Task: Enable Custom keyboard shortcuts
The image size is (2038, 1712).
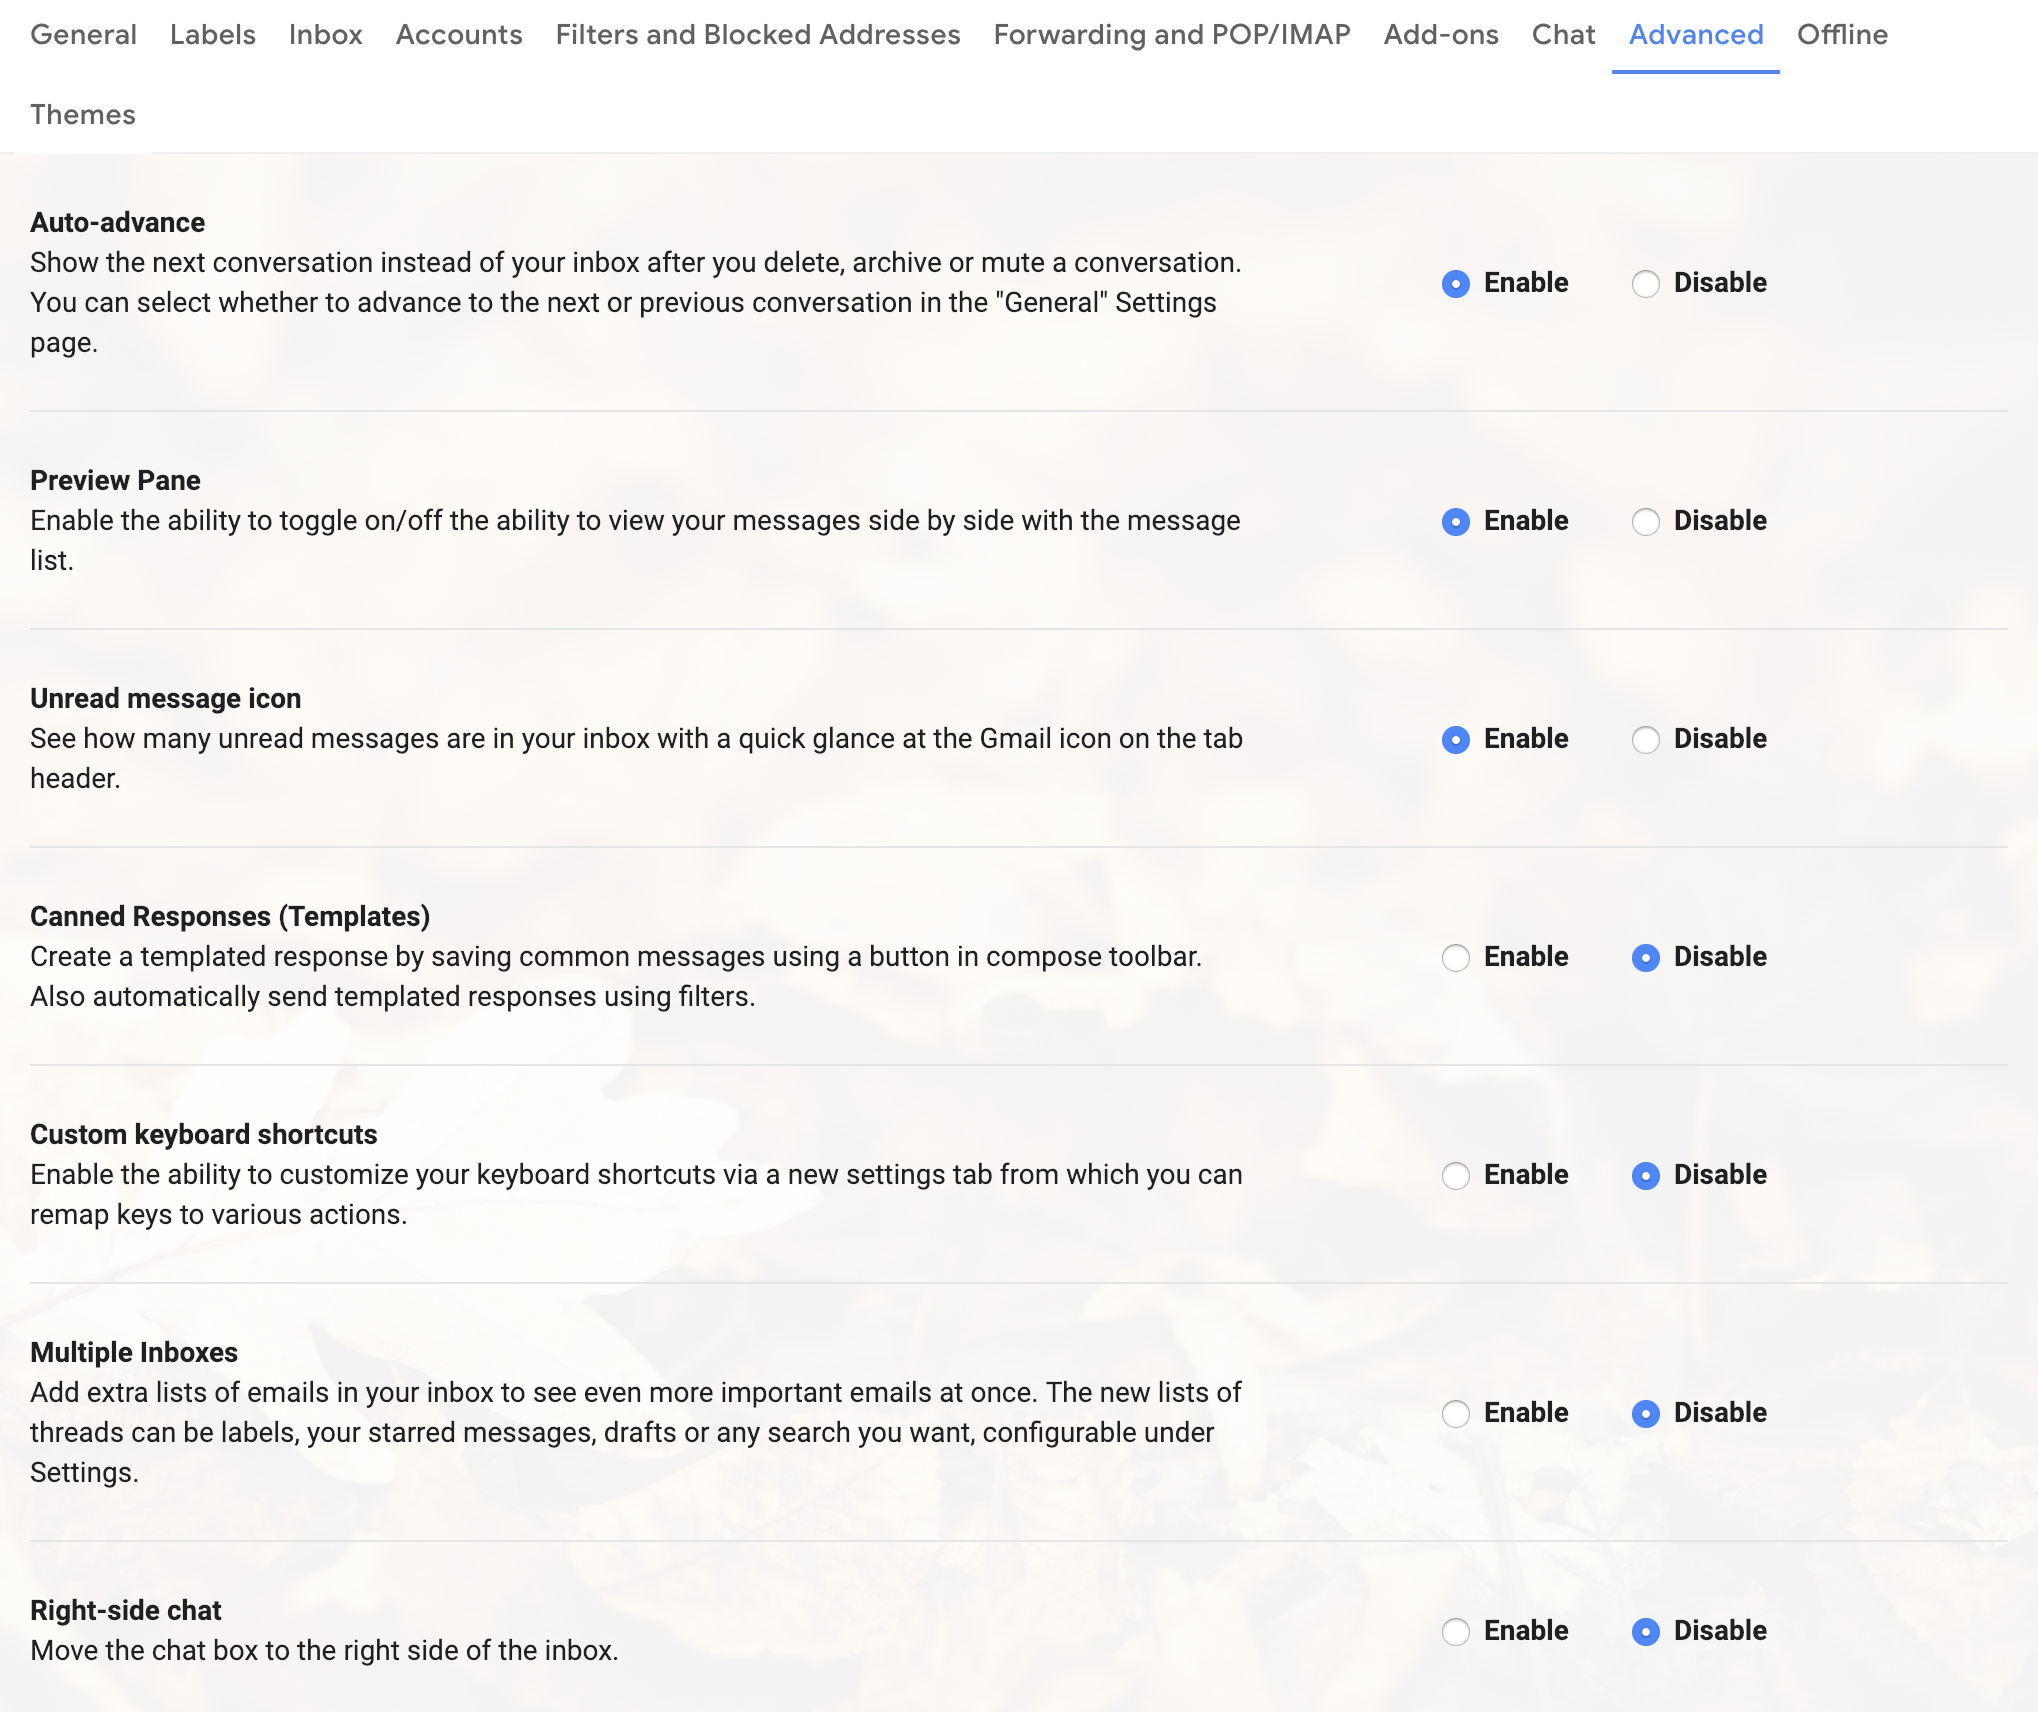Action: coord(1456,1176)
